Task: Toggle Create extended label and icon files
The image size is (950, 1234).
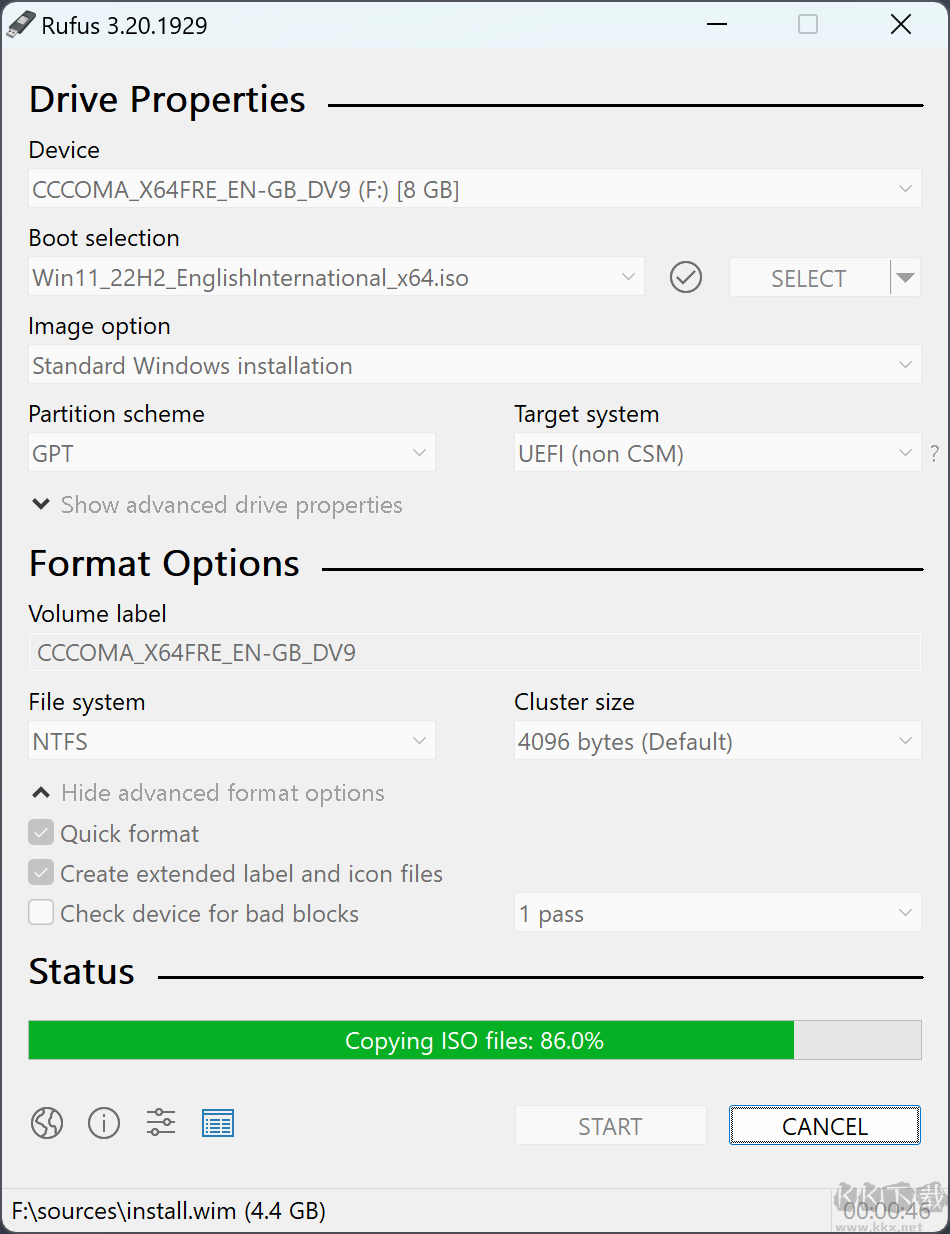Action: click(41, 873)
